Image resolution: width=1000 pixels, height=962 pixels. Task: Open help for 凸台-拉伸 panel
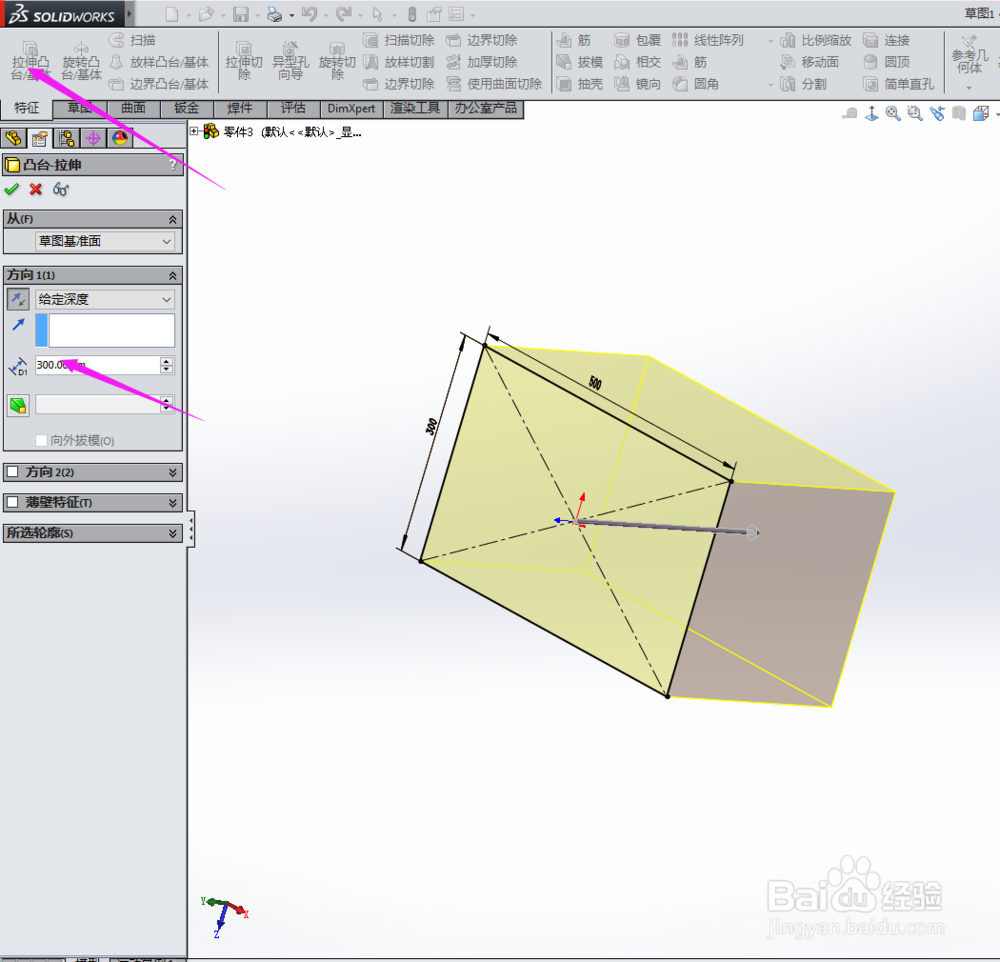(x=172, y=165)
